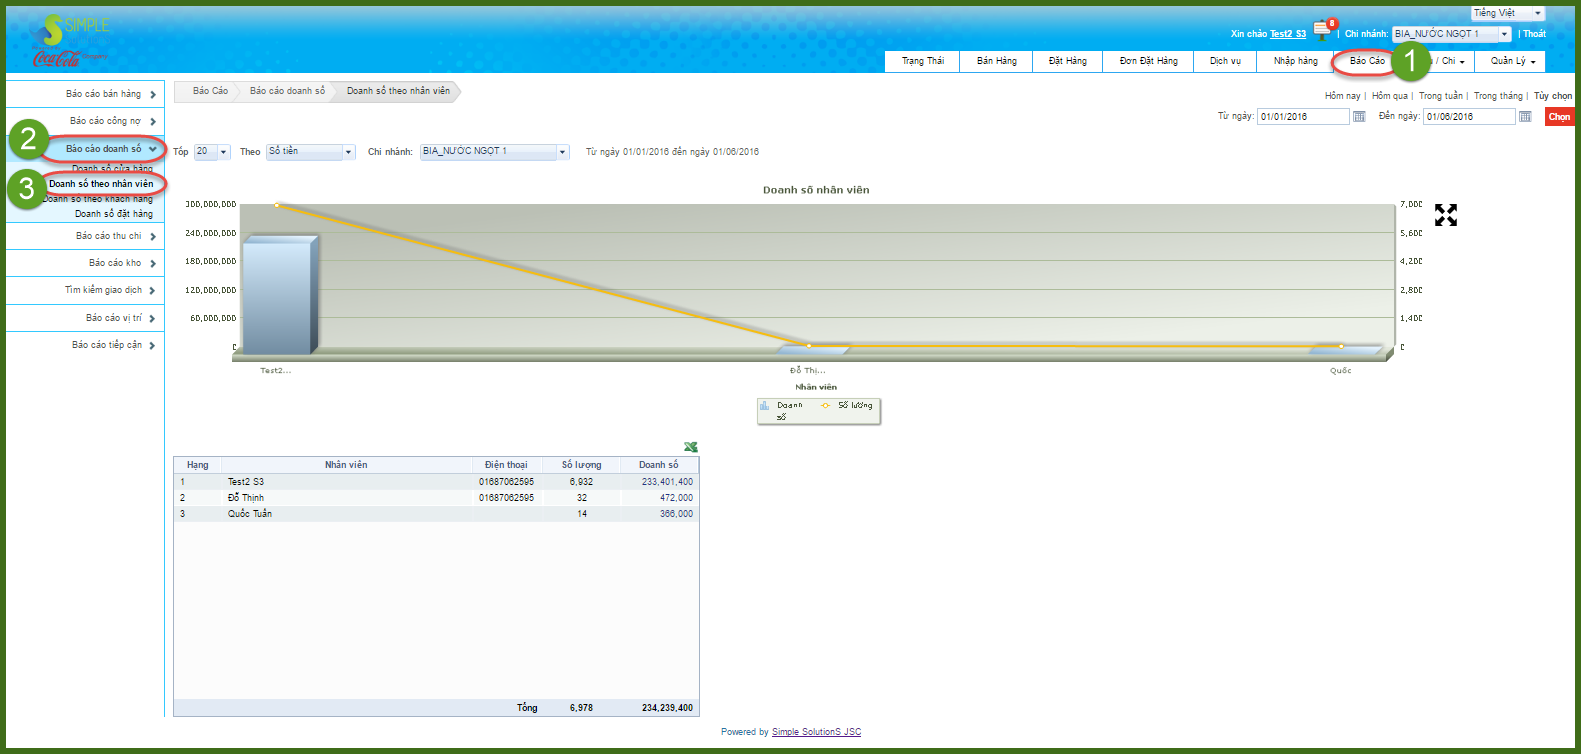Click the Từ ngày date input field
Image resolution: width=1581 pixels, height=754 pixels.
coord(1302,117)
